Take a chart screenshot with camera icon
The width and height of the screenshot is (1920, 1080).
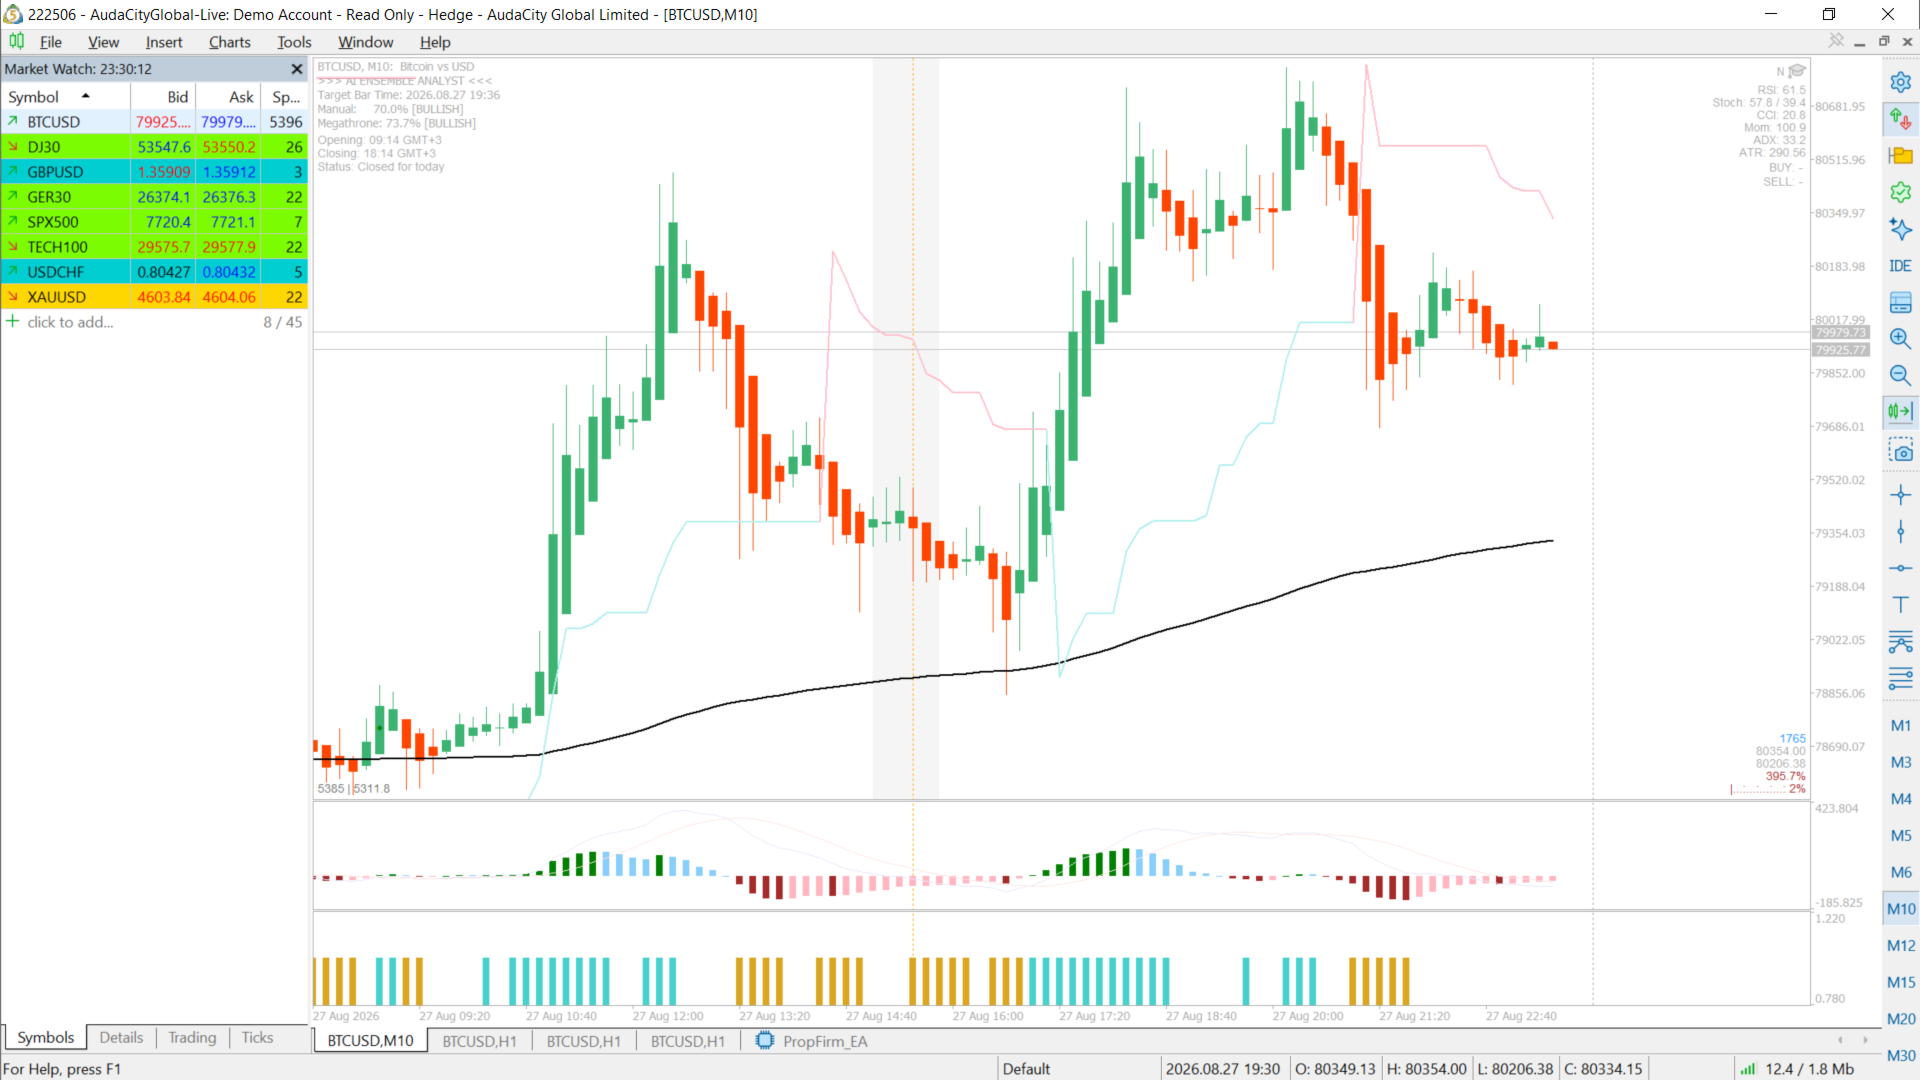click(1900, 450)
